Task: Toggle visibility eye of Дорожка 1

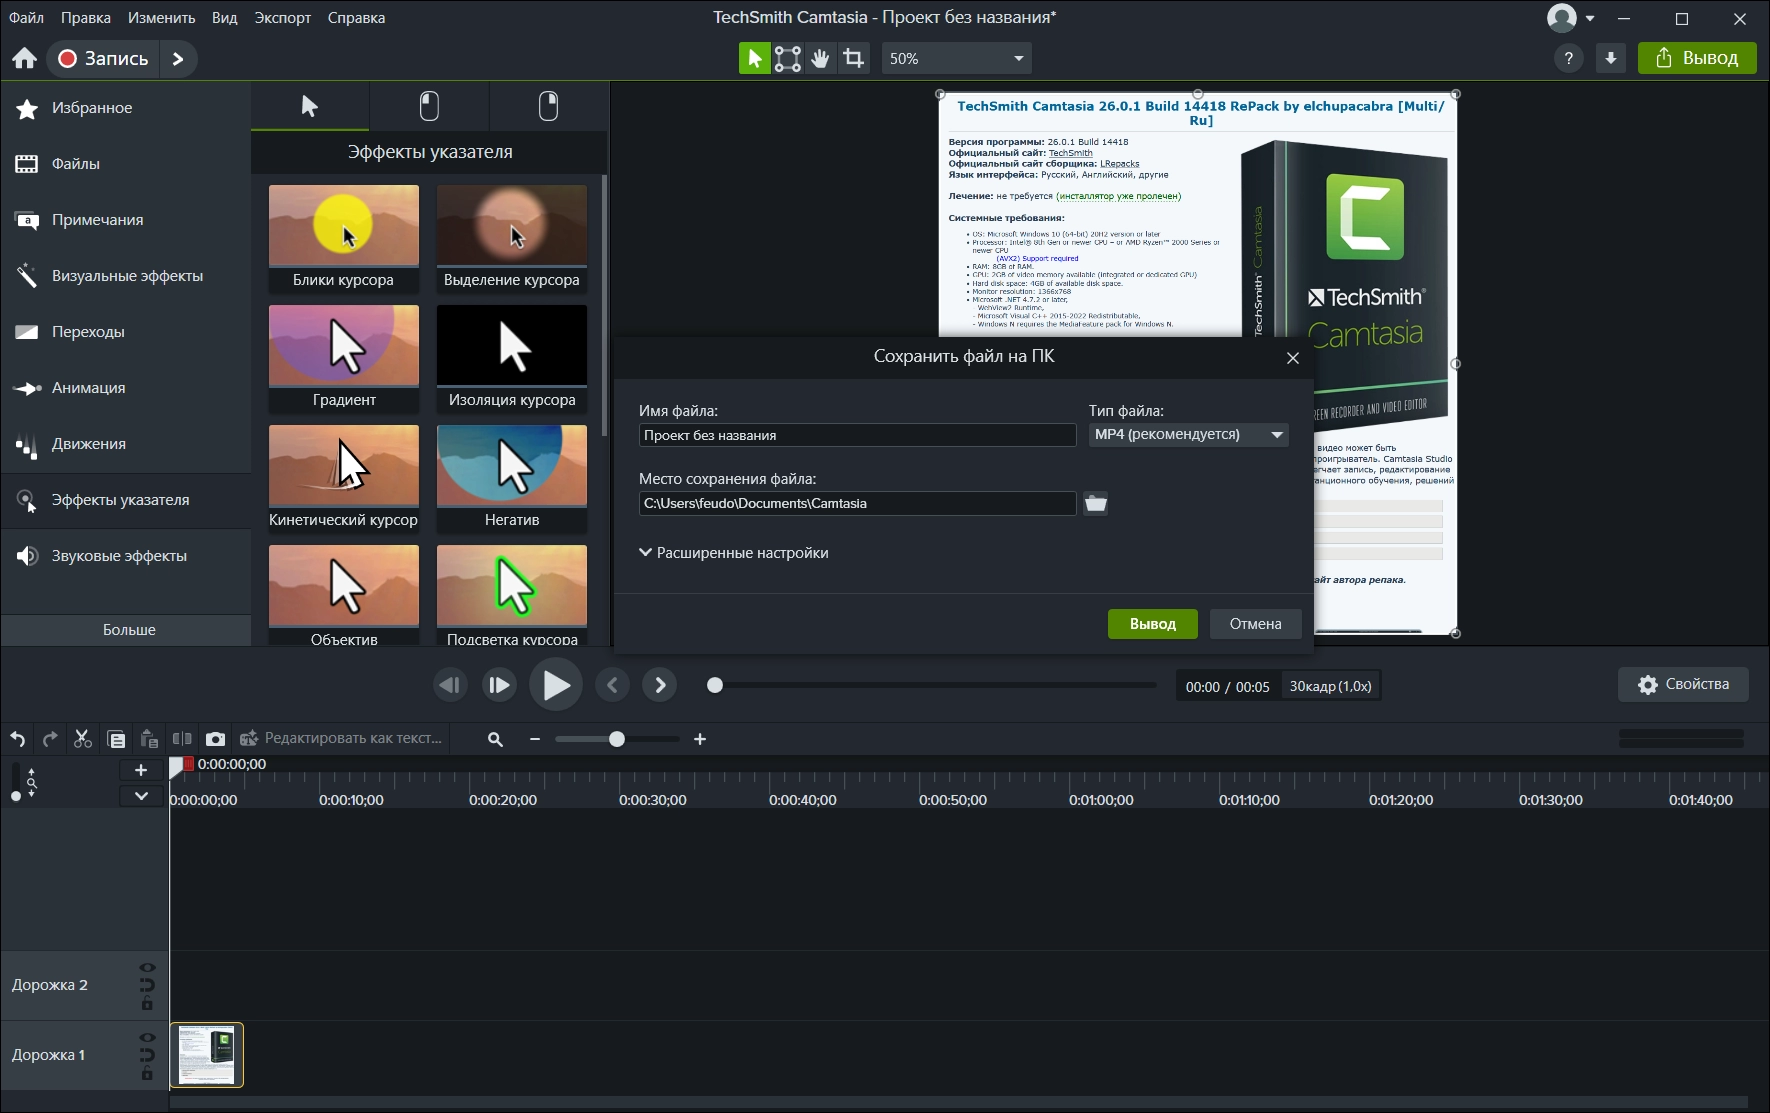Action: coord(147,1038)
